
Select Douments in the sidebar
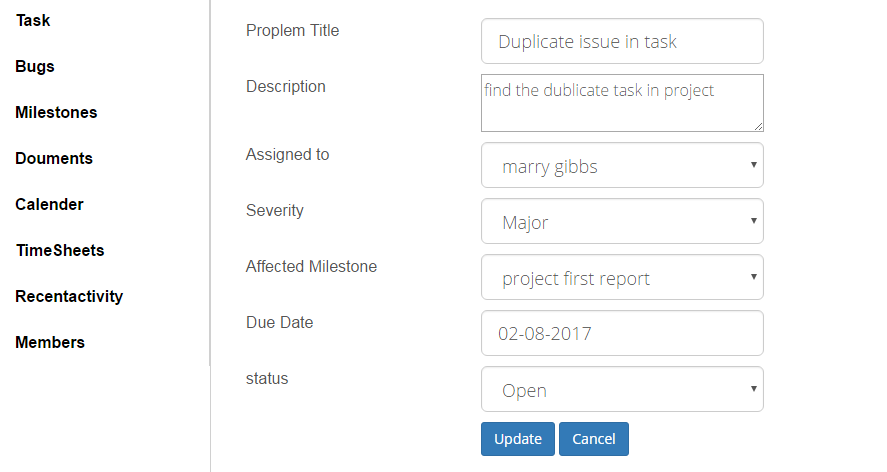(54, 158)
